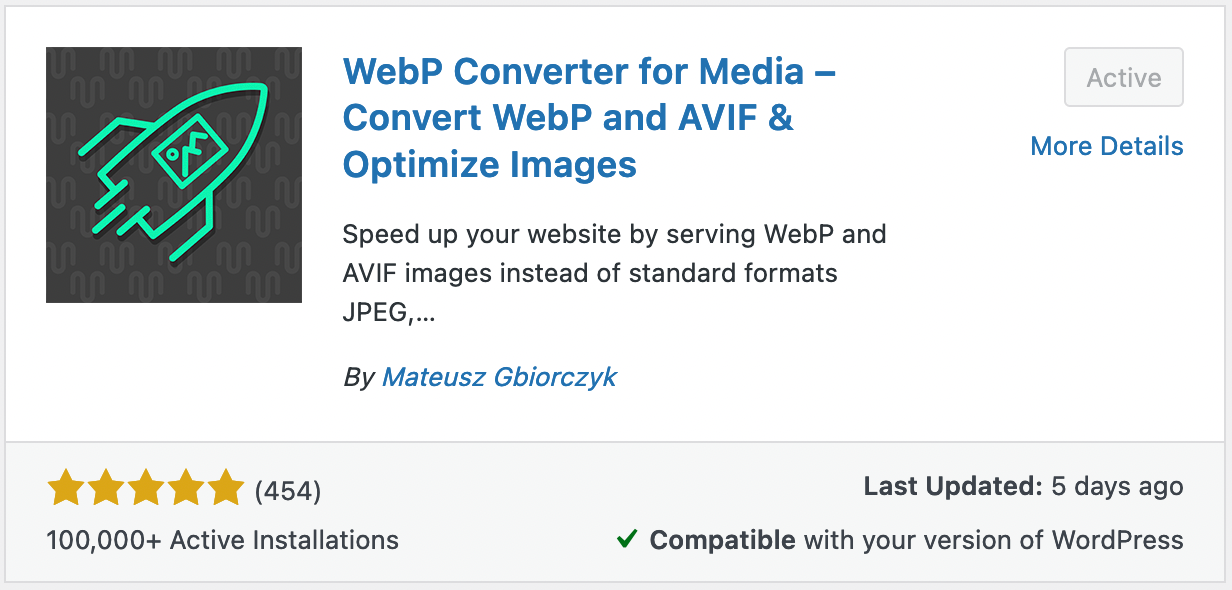Open the WebP Converter for Media title link

(x=588, y=118)
